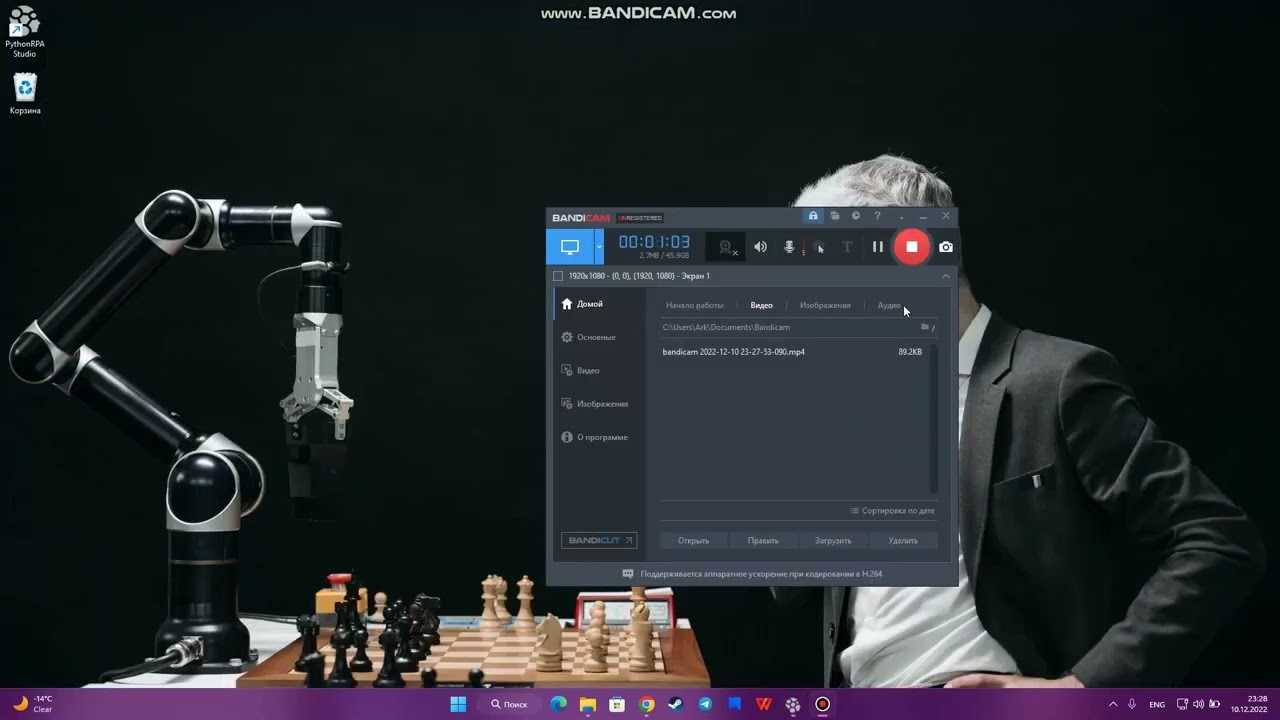Image resolution: width=1280 pixels, height=720 pixels.
Task: Show hidden system tray icons
Action: [x=1113, y=704]
